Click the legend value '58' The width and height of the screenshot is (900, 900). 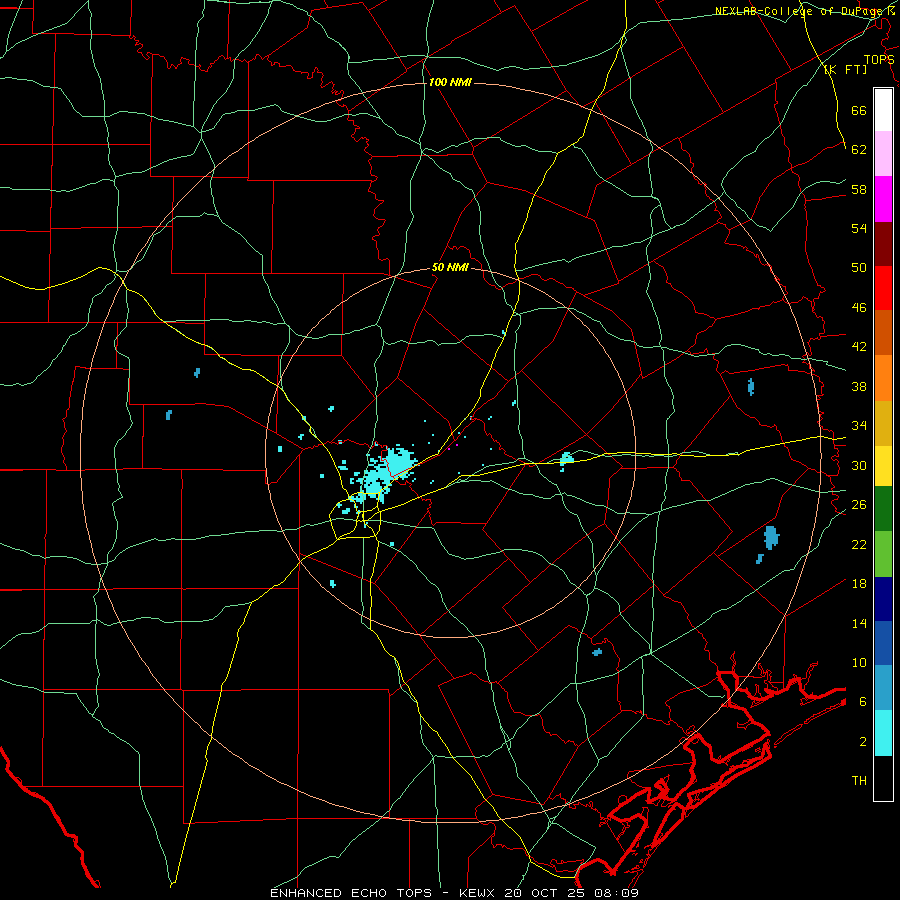click(x=859, y=189)
